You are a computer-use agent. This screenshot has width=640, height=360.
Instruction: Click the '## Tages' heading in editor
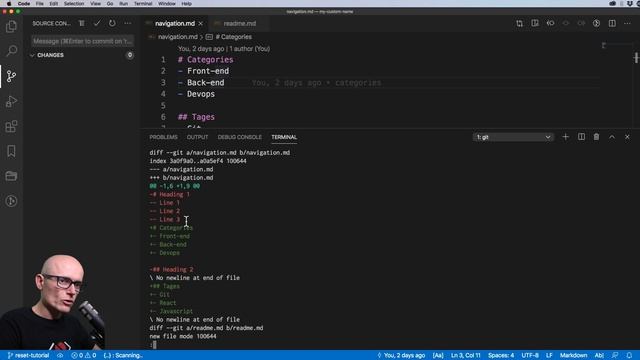pyautogui.click(x=196, y=117)
